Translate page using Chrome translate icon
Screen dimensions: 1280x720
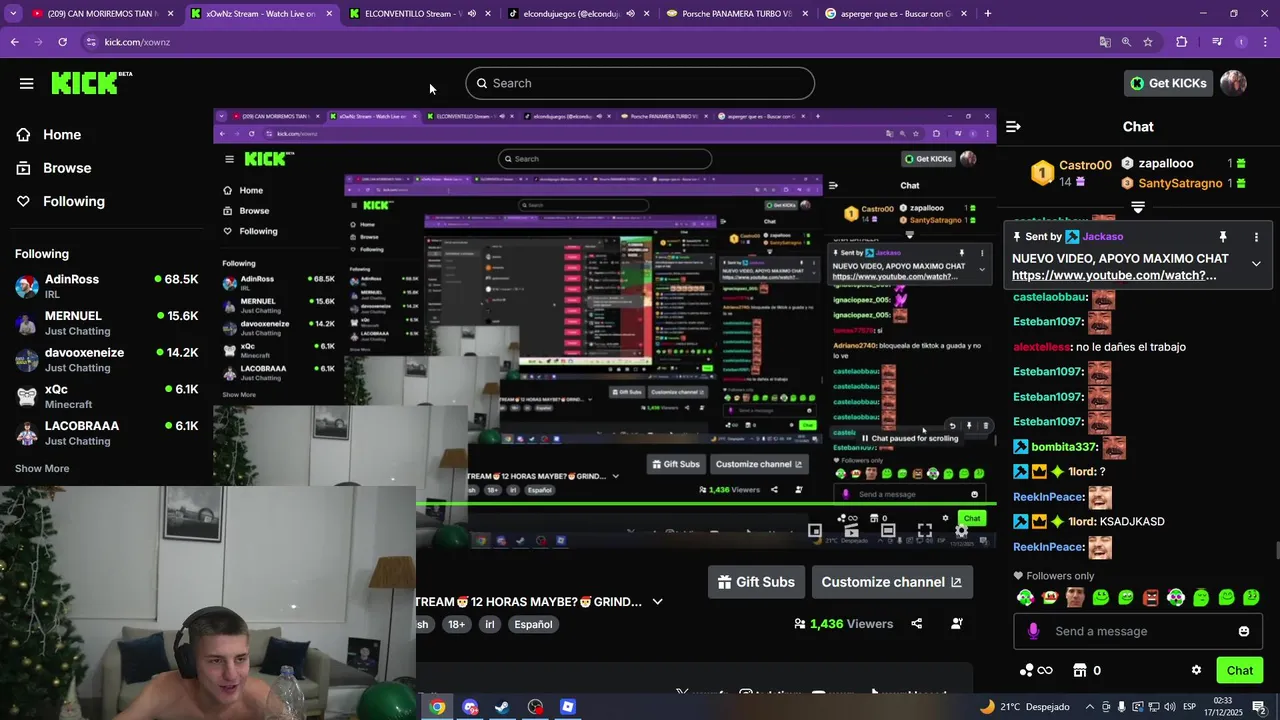(1105, 42)
